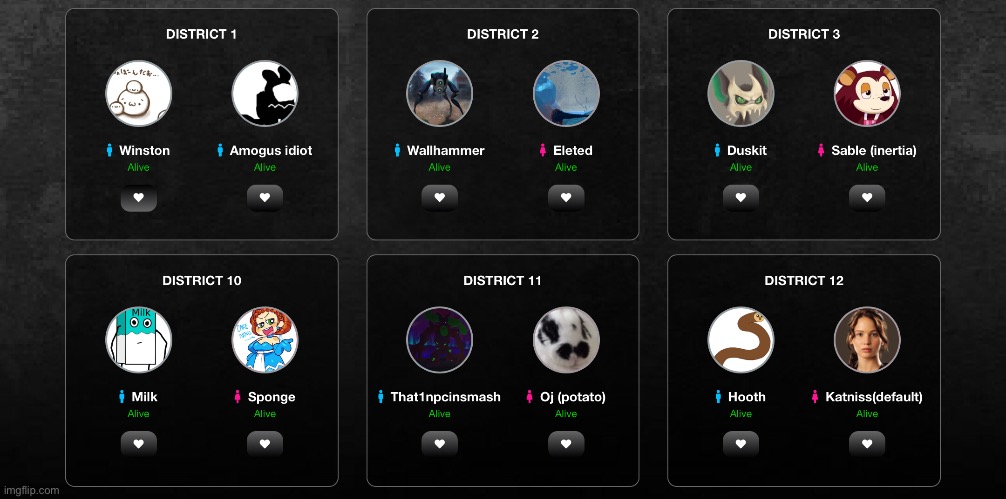1006x499 pixels.
Task: Toggle the heart for Sable (inertia)
Action: [867, 198]
